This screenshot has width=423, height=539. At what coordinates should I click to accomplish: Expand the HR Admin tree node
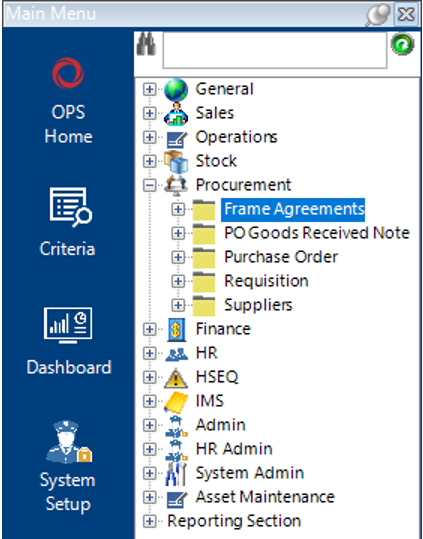149,449
